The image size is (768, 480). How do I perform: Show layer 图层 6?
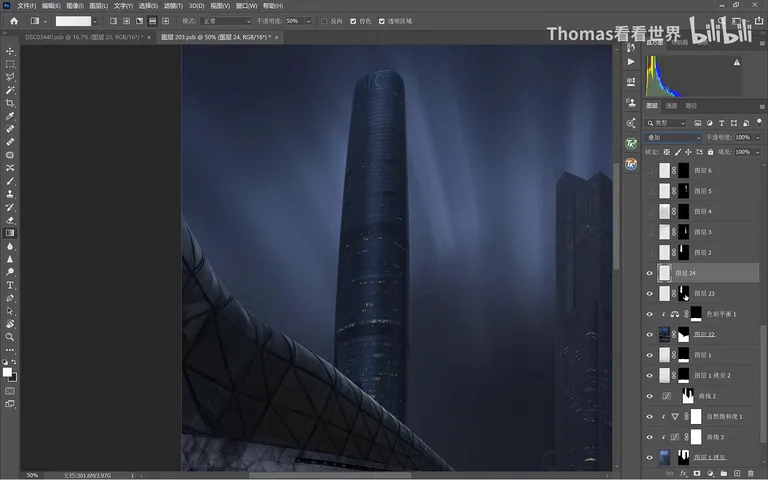(x=650, y=170)
